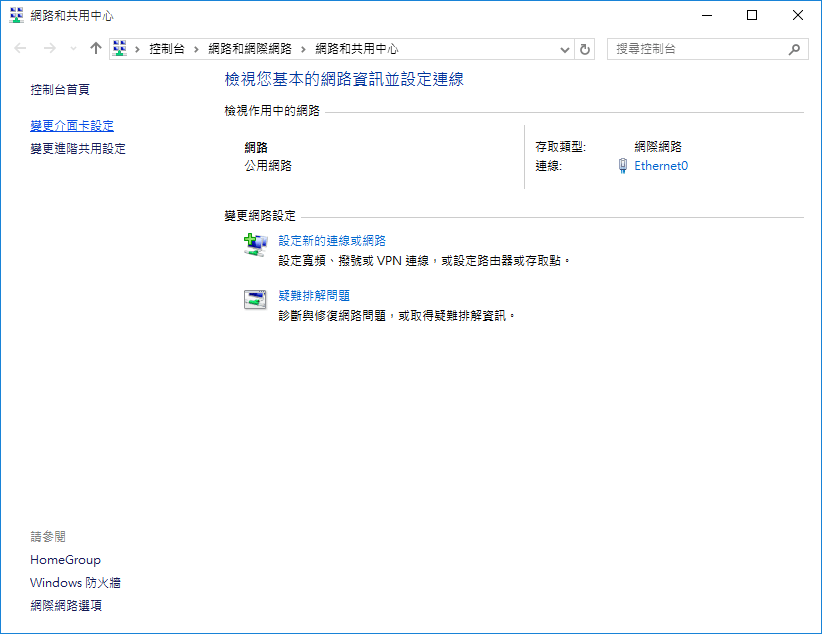The height and width of the screenshot is (634, 822).
Task: Open the HomeGroup link
Action: click(x=65, y=560)
